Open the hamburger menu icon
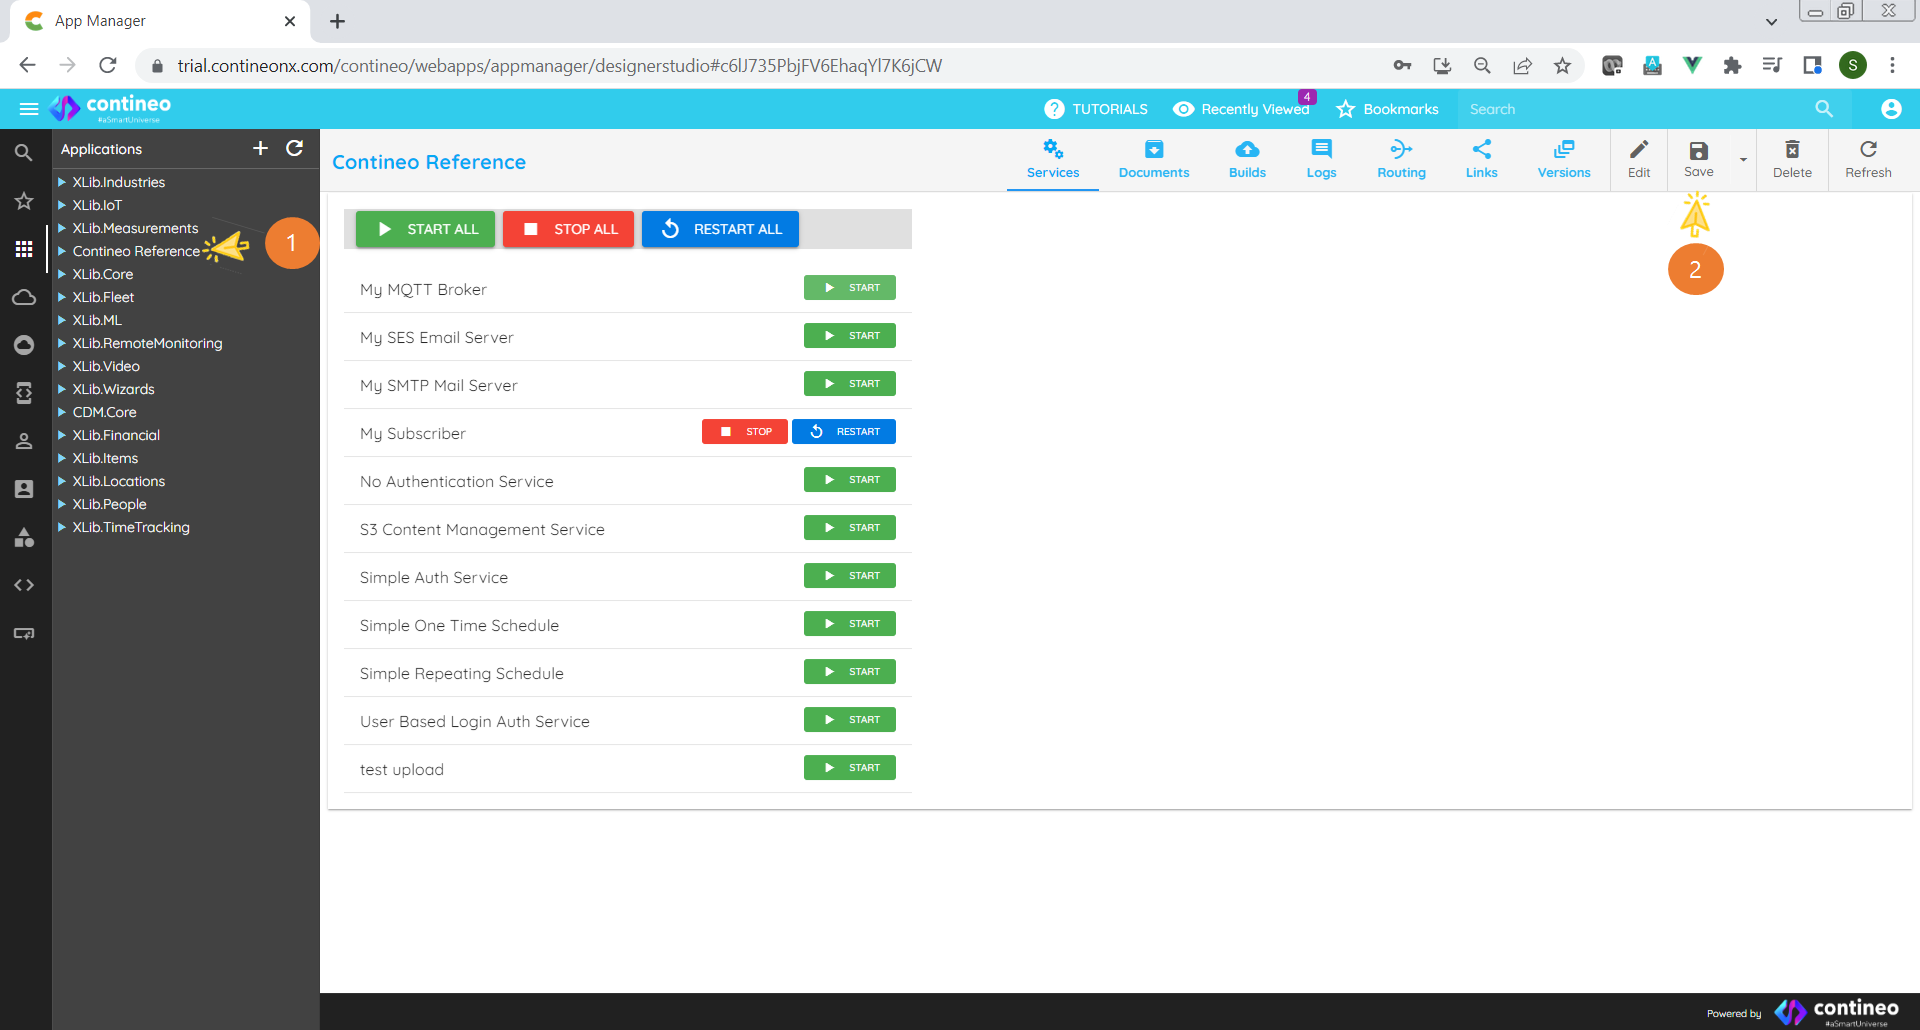1920x1030 pixels. (x=29, y=109)
